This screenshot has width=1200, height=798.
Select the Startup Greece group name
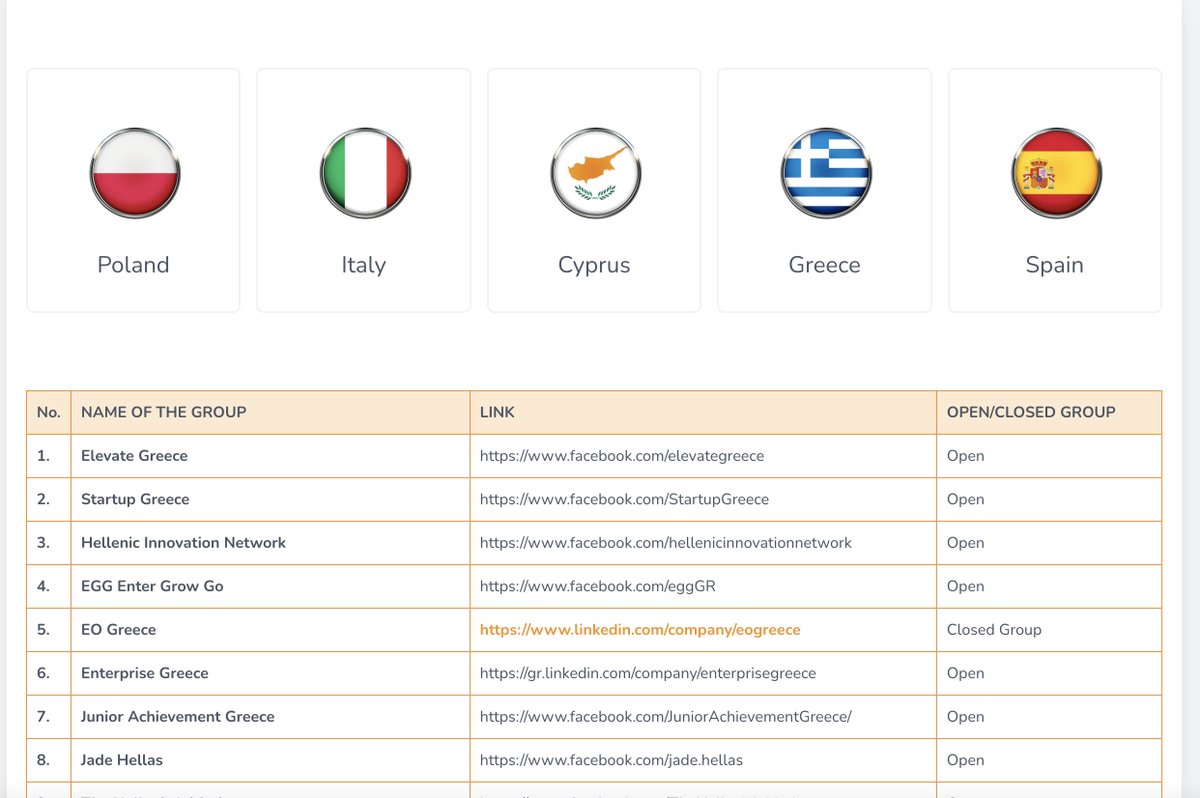pos(135,500)
